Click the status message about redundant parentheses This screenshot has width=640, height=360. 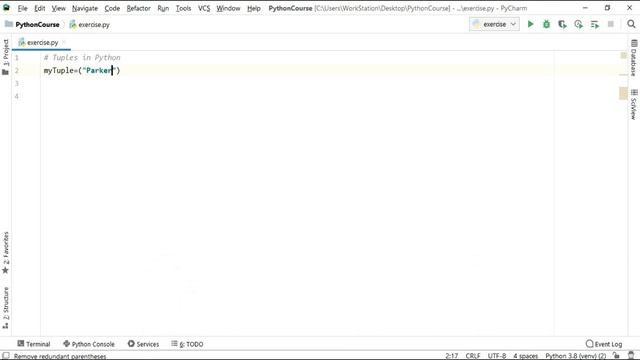coord(60,356)
